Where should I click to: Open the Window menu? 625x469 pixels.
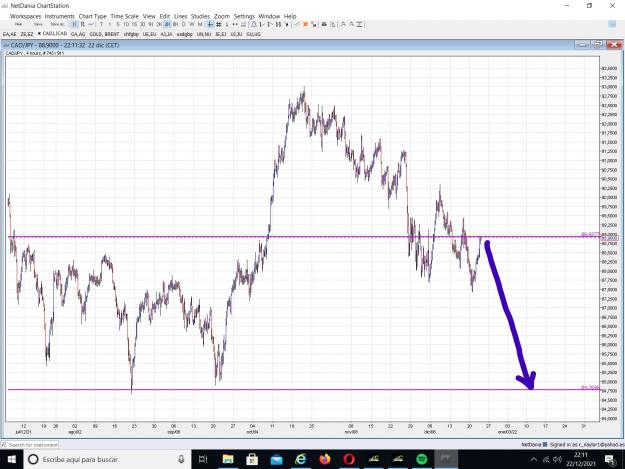(x=269, y=16)
